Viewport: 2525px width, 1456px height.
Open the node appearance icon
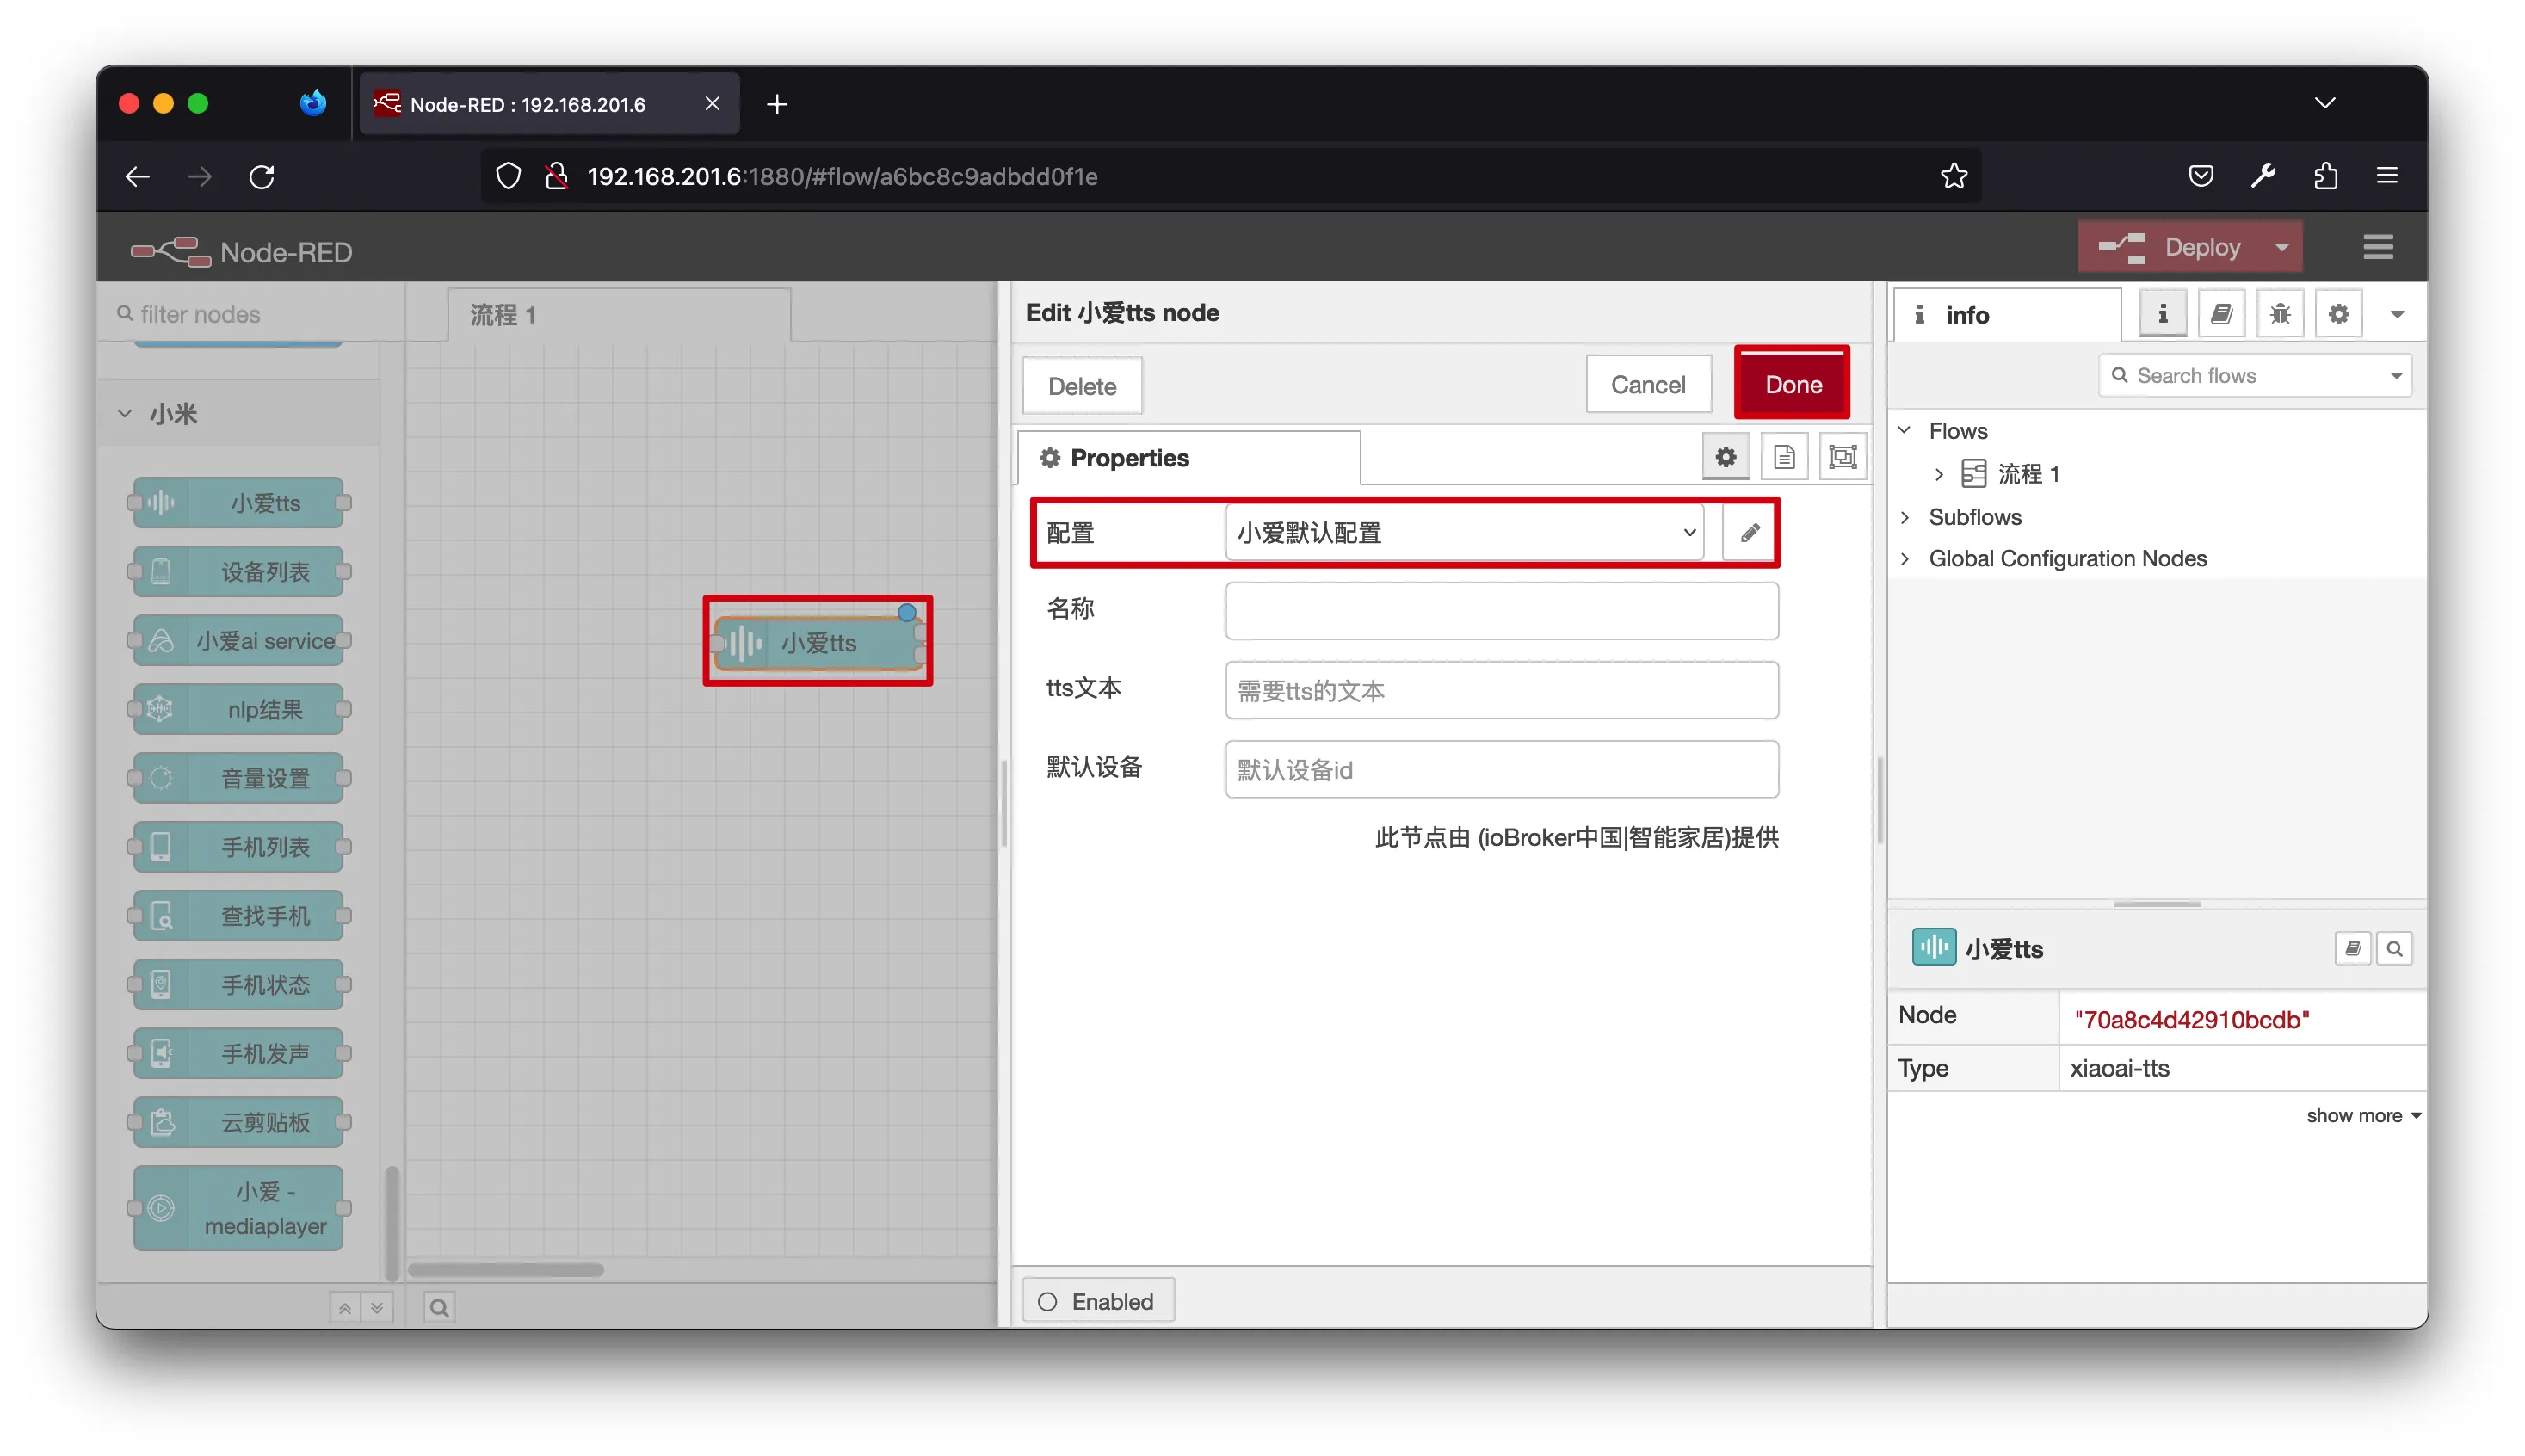point(1842,457)
